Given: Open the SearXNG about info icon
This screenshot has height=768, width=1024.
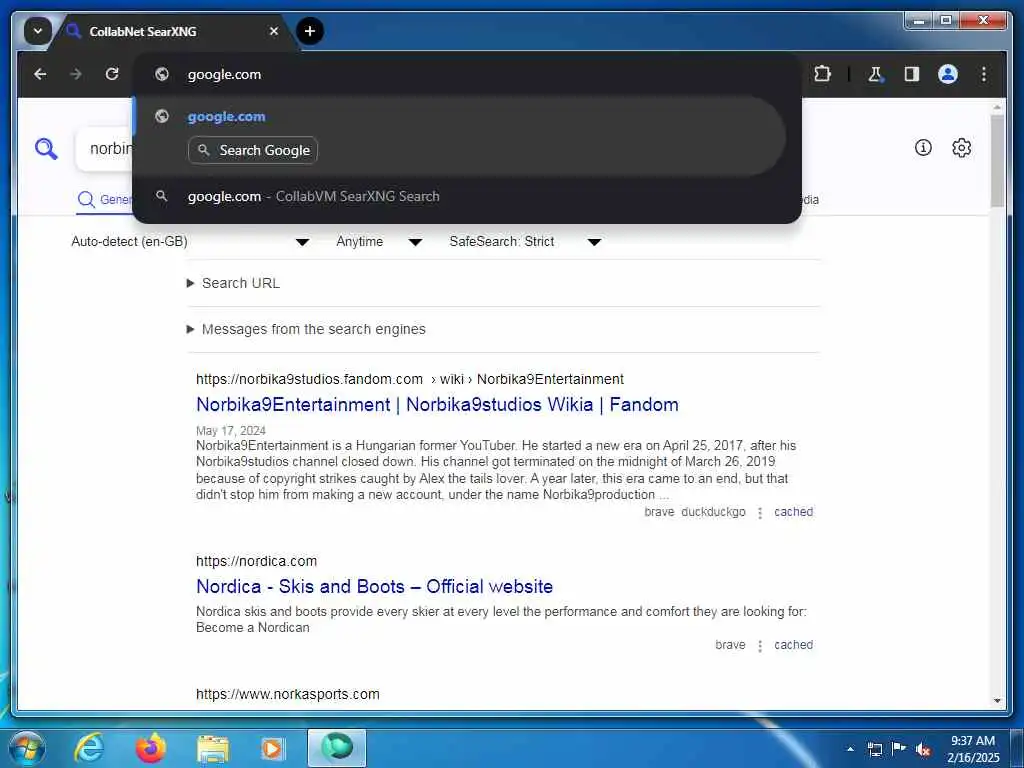Looking at the screenshot, I should tap(923, 148).
